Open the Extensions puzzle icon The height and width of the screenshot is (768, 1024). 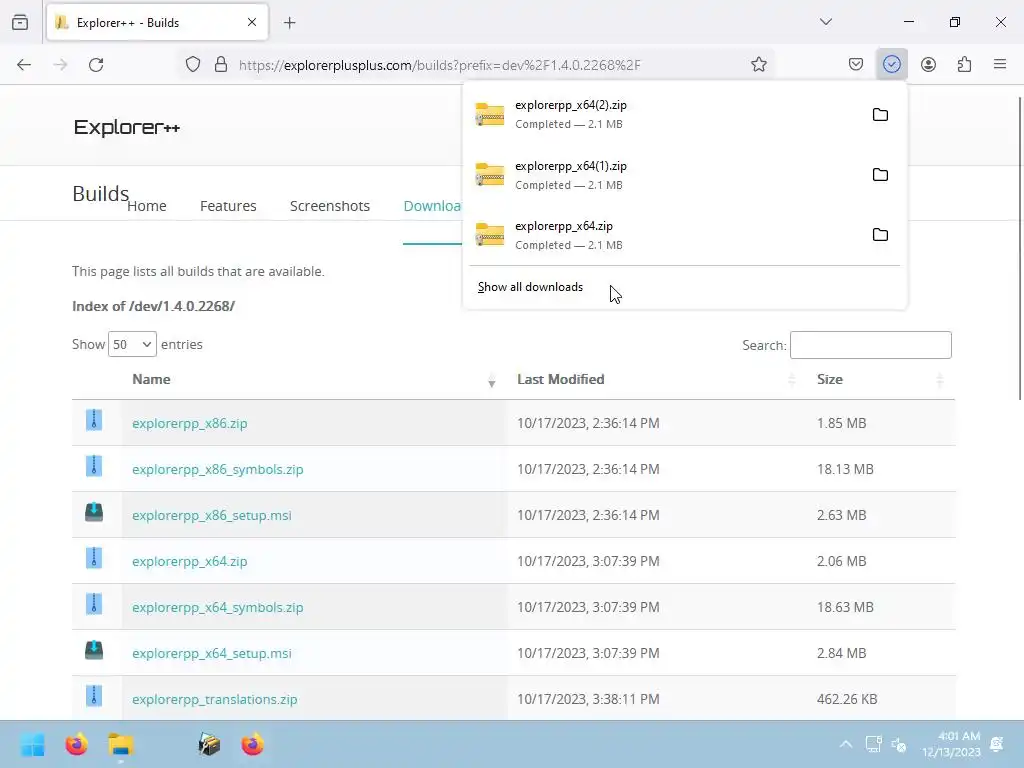(x=964, y=65)
